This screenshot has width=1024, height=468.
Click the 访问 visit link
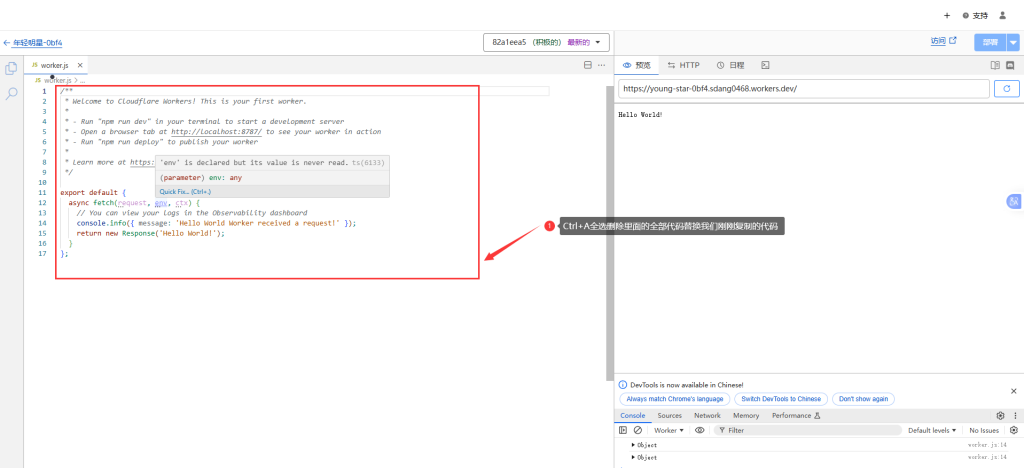[x=943, y=42]
